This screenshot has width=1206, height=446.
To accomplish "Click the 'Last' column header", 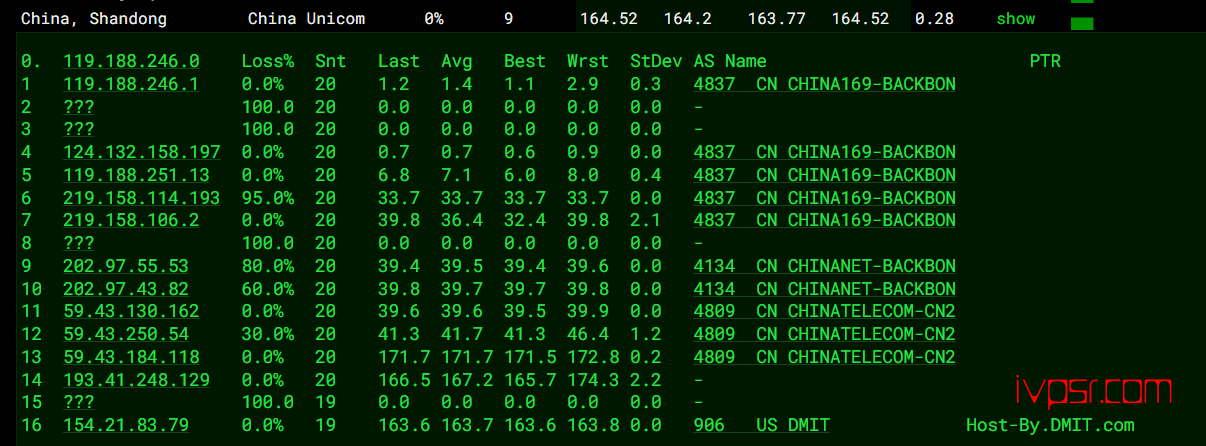I will (399, 62).
